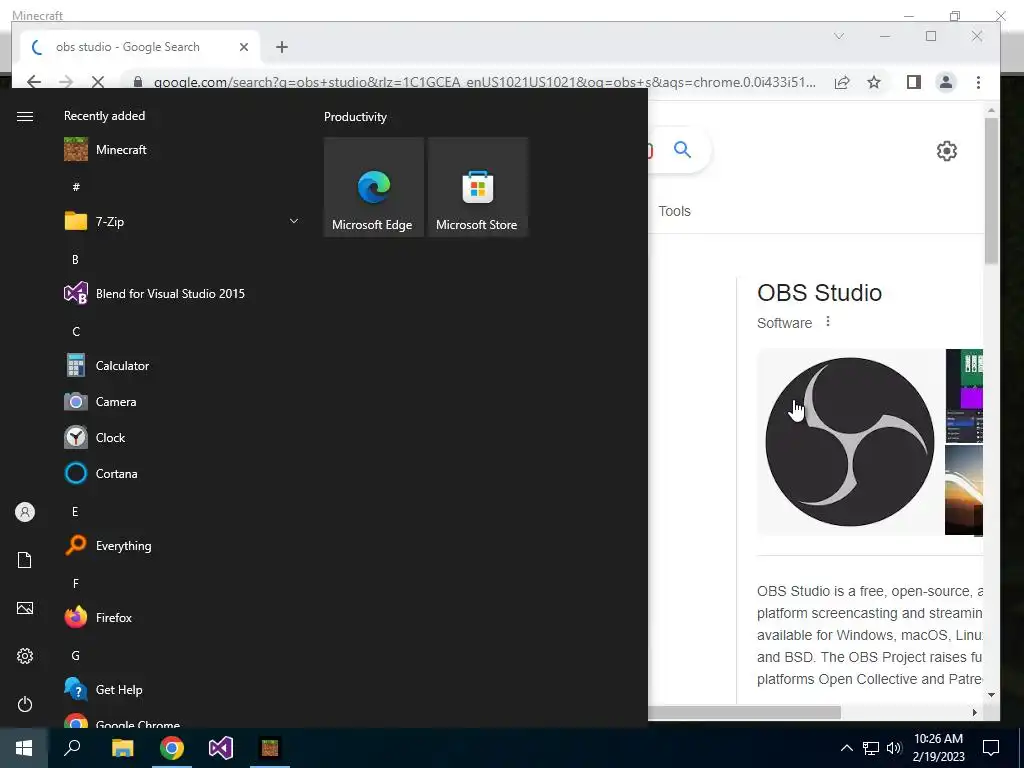This screenshot has height=768, width=1024.
Task: Select the obs studio Google Search tab
Action: click(140, 47)
